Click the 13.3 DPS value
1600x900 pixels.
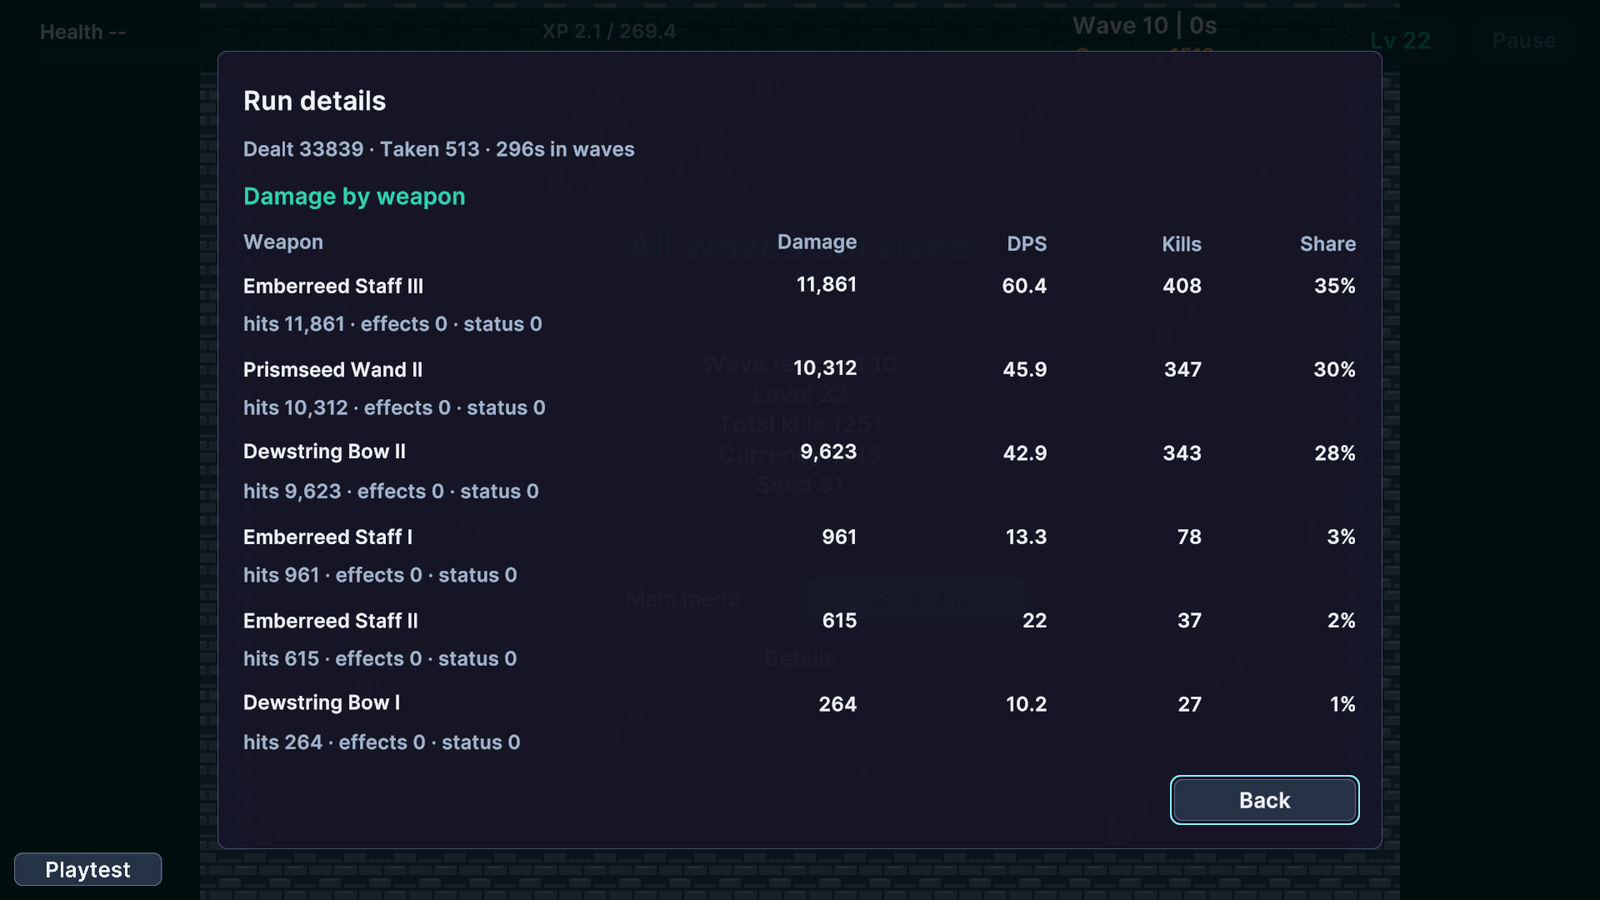(x=1026, y=537)
